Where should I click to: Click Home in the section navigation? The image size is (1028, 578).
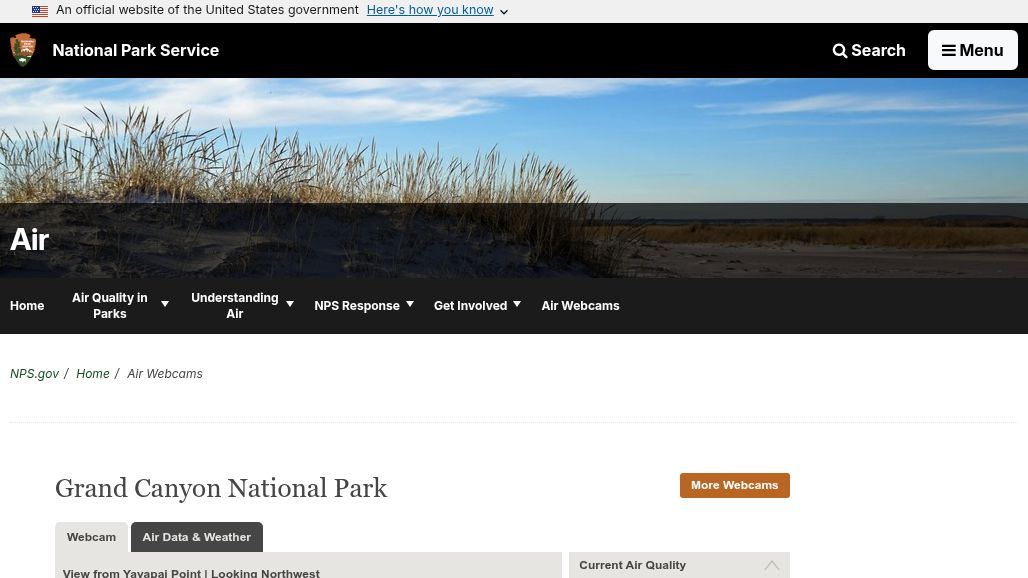27,305
